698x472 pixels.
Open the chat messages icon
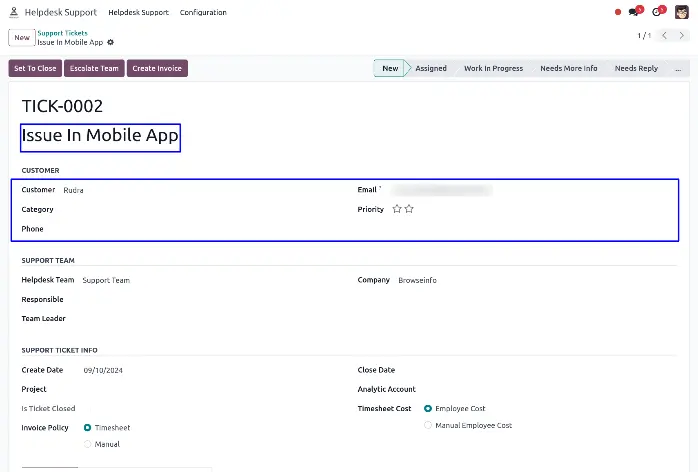pos(635,12)
